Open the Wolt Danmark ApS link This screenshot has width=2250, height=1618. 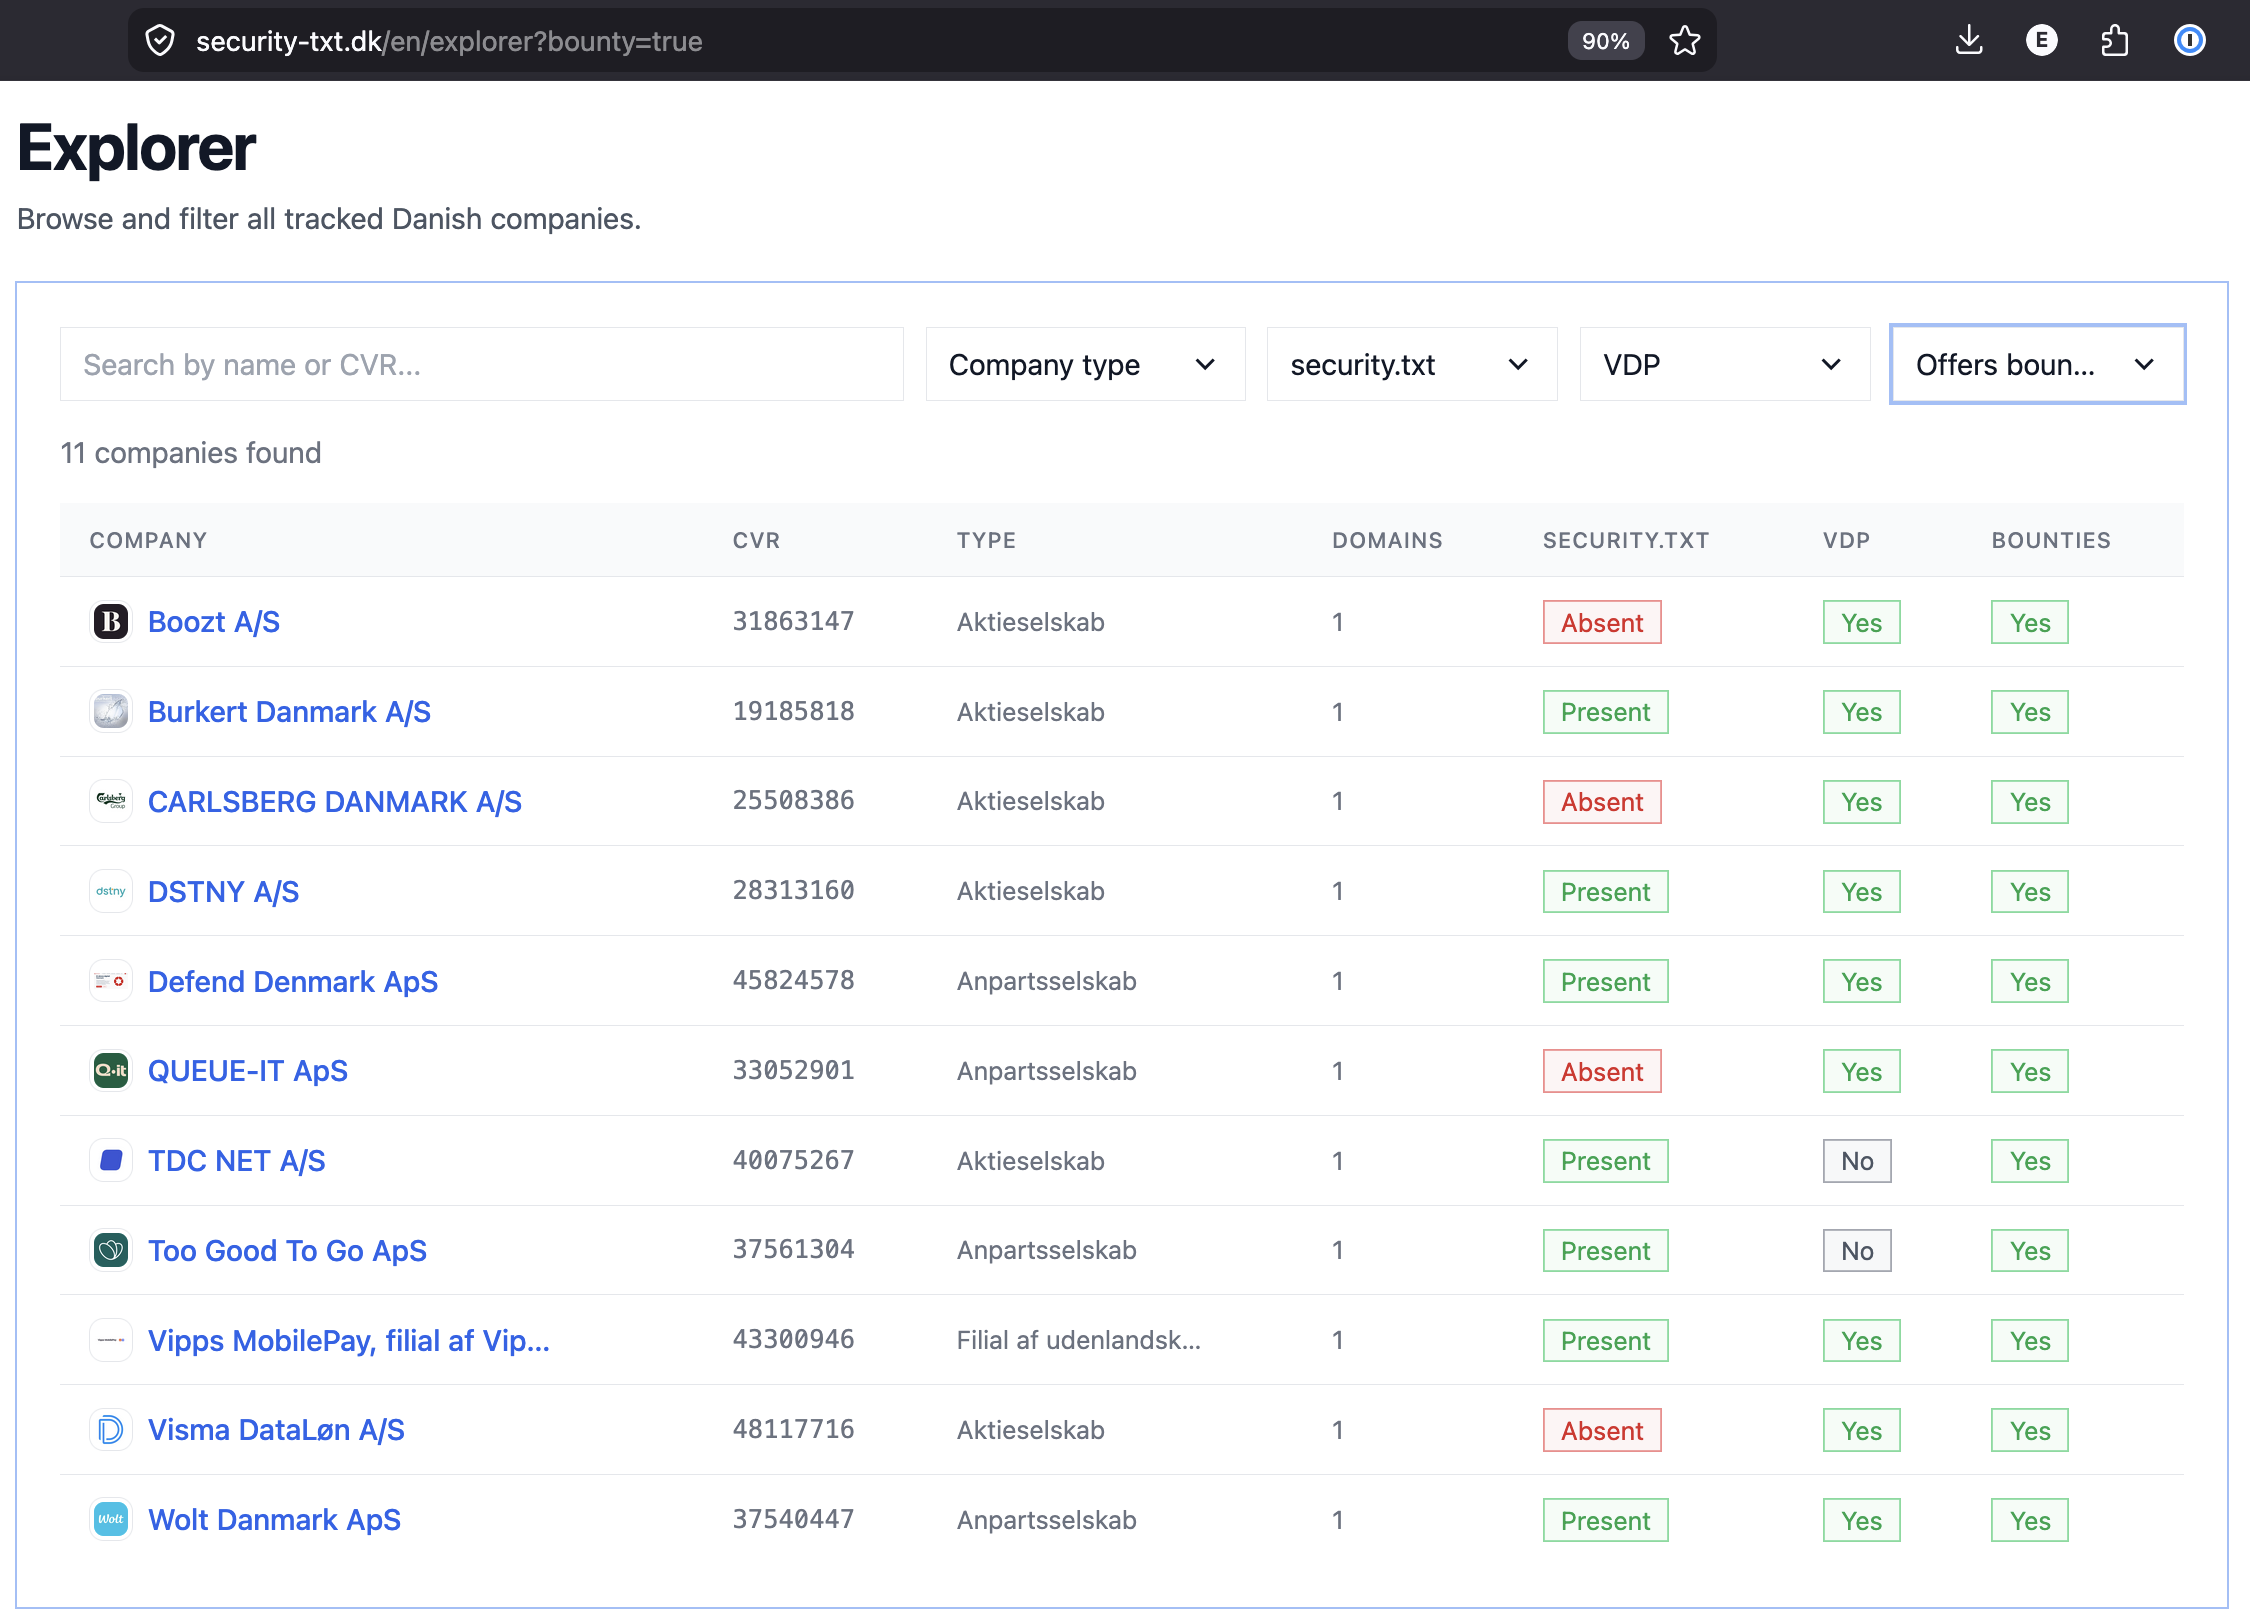274,1520
